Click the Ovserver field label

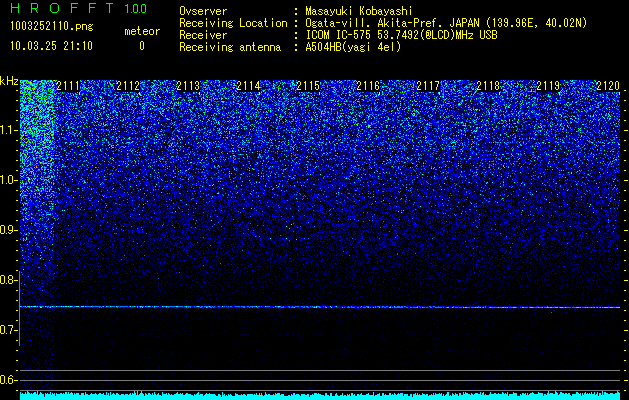click(203, 11)
